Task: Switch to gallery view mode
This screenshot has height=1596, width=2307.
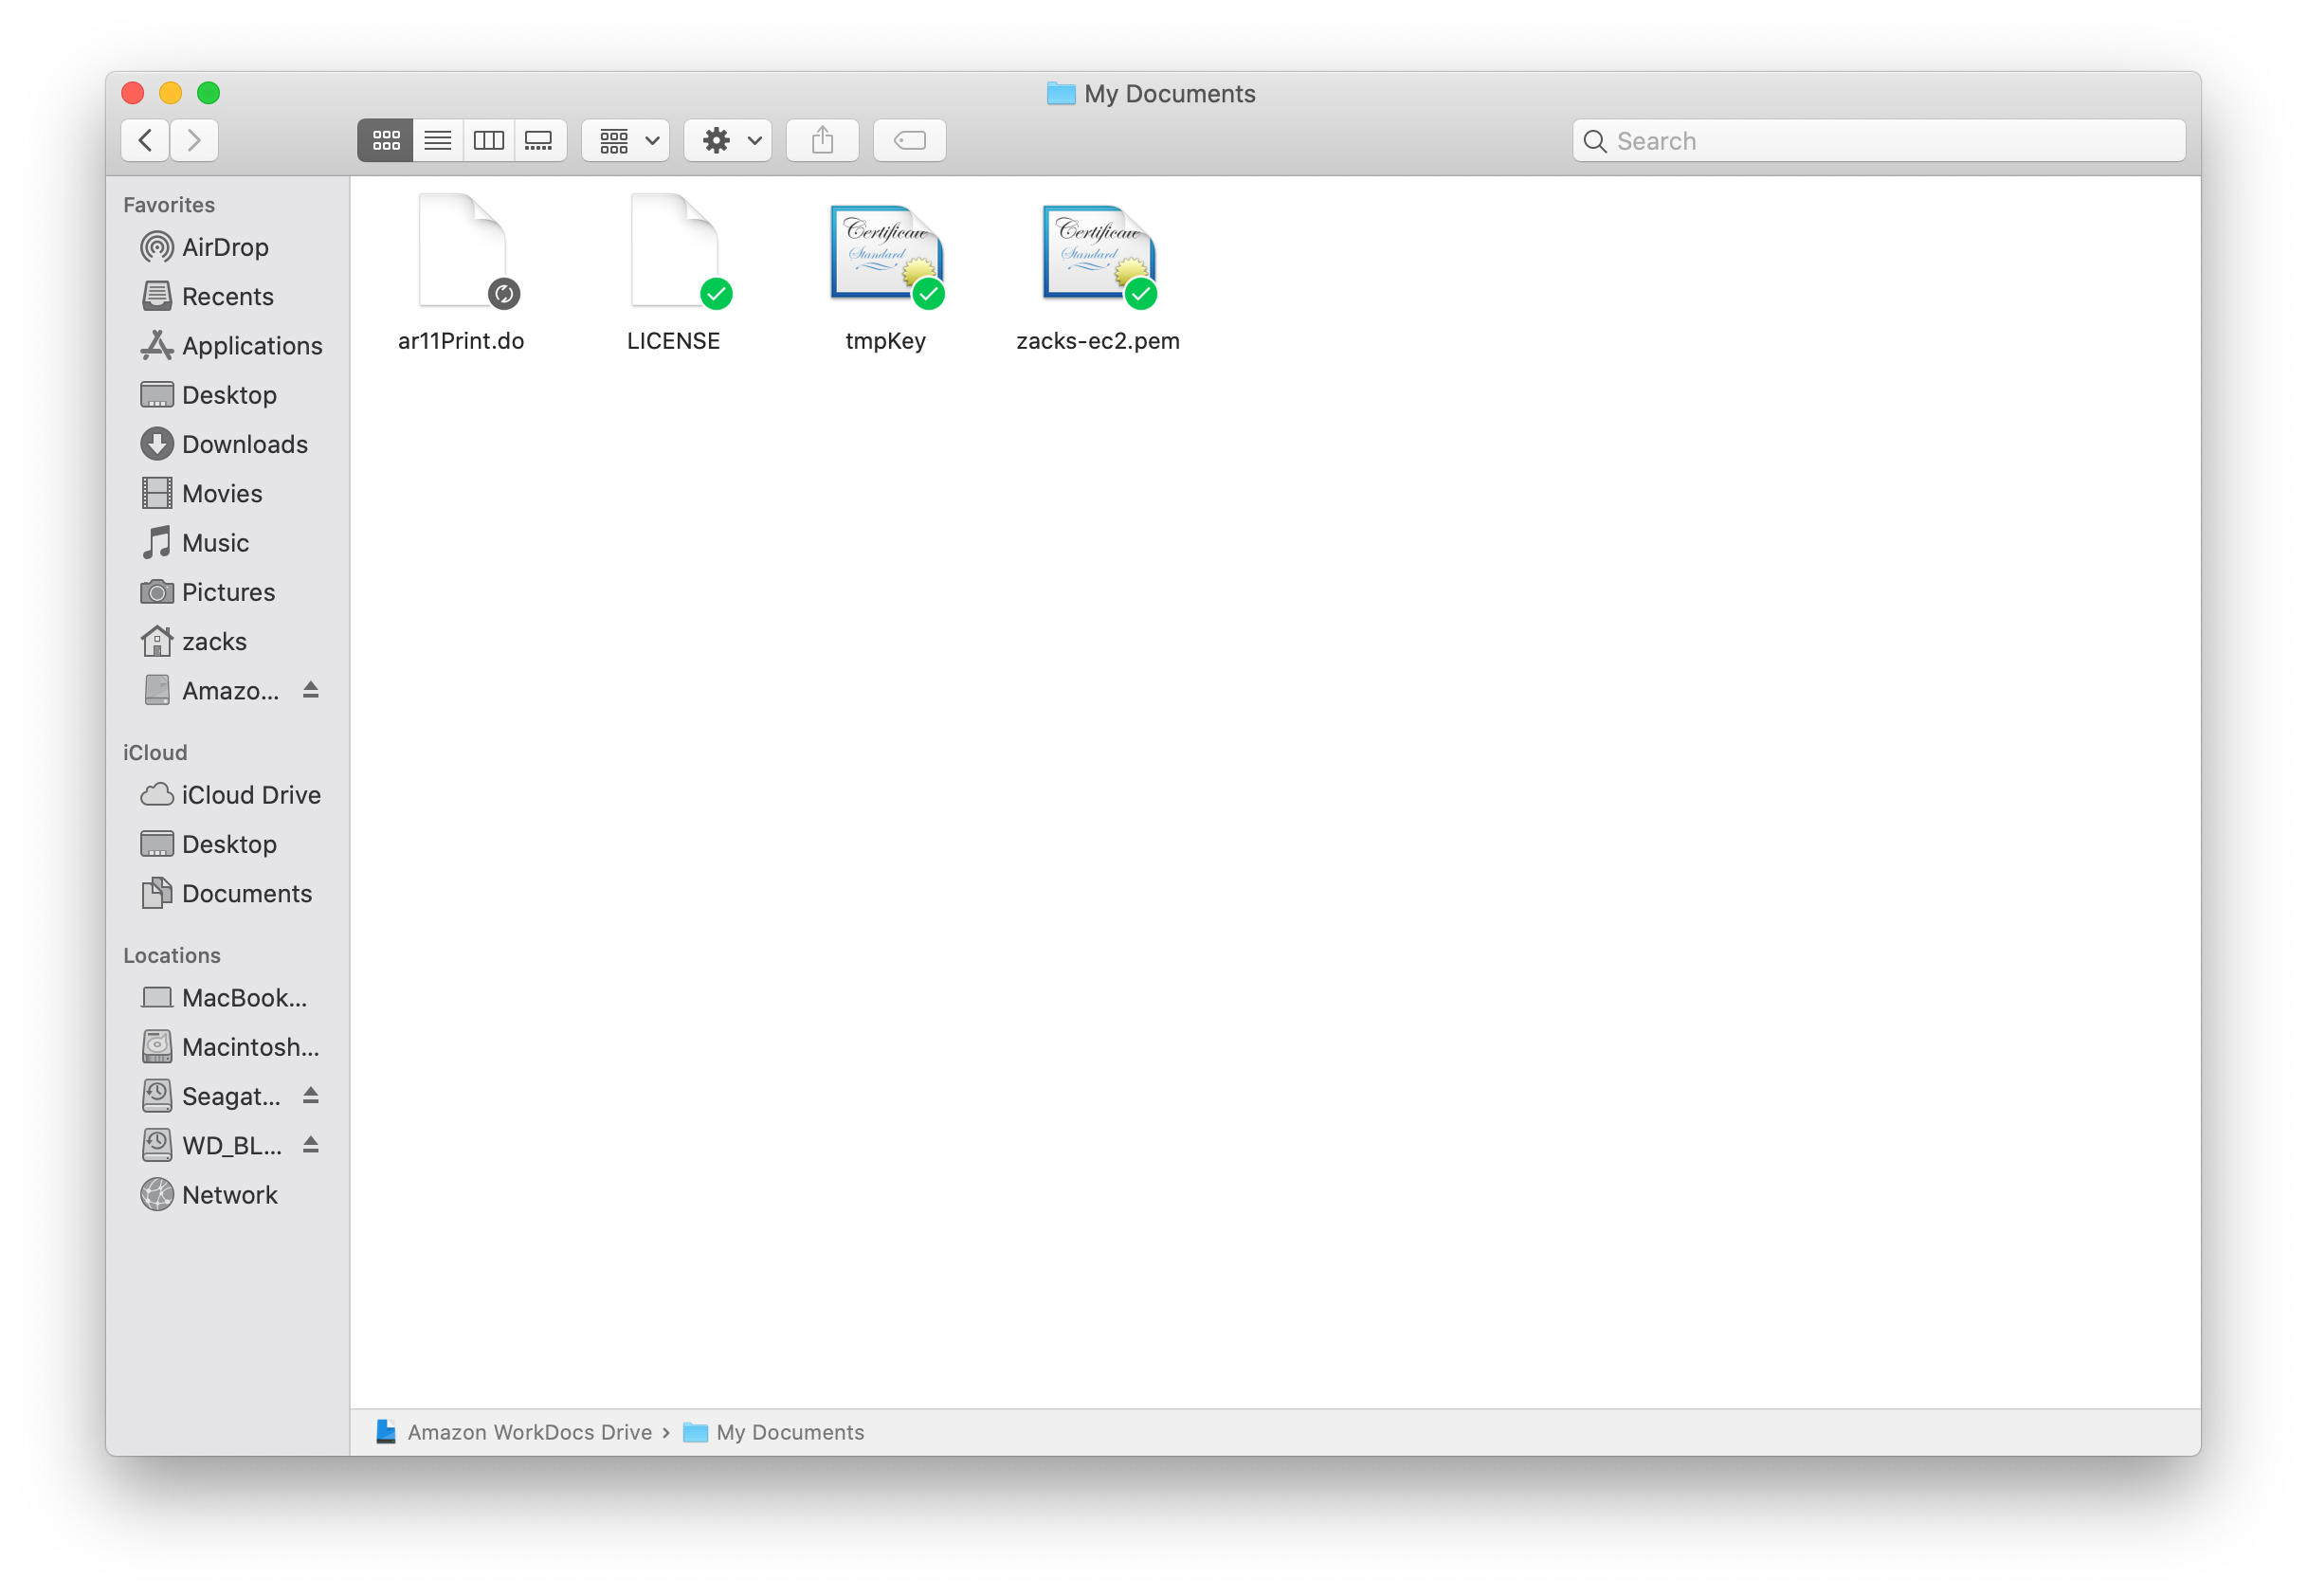Action: 539,140
